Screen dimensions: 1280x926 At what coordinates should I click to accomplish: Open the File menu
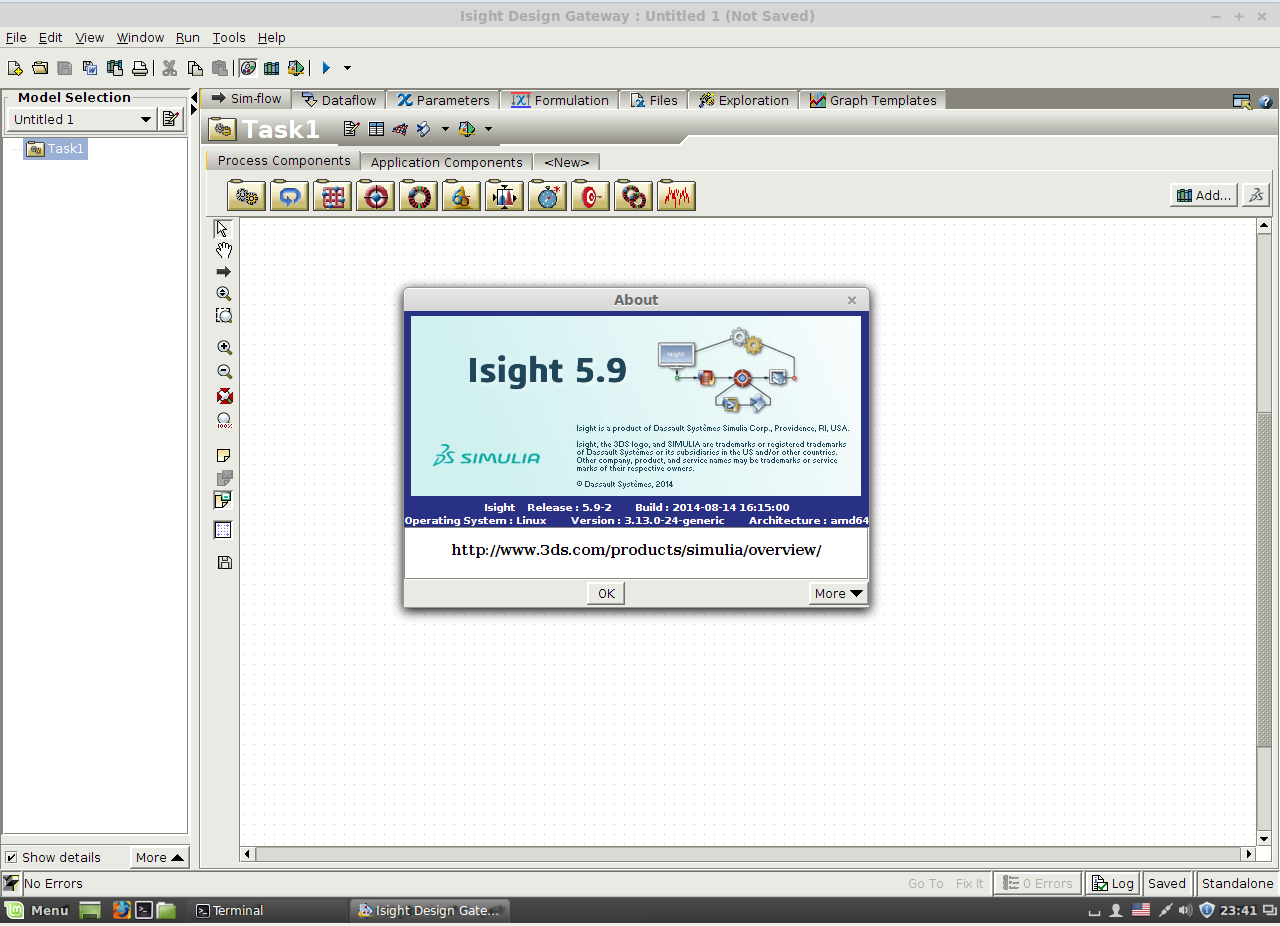pyautogui.click(x=16, y=37)
